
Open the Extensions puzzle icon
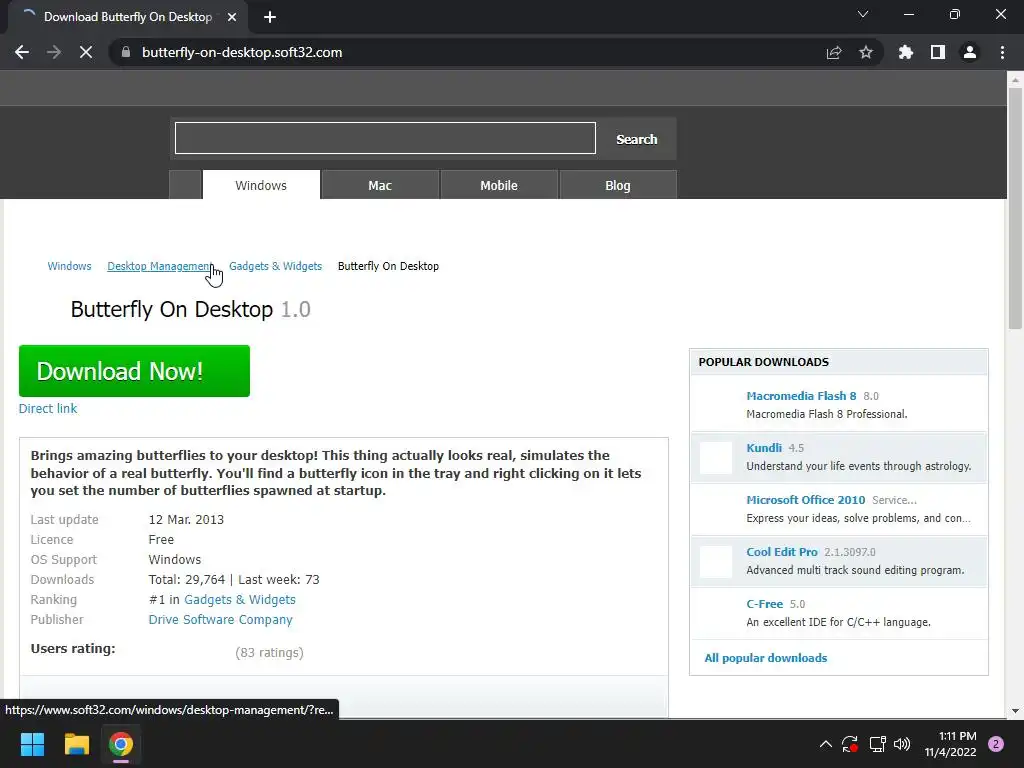click(x=906, y=52)
